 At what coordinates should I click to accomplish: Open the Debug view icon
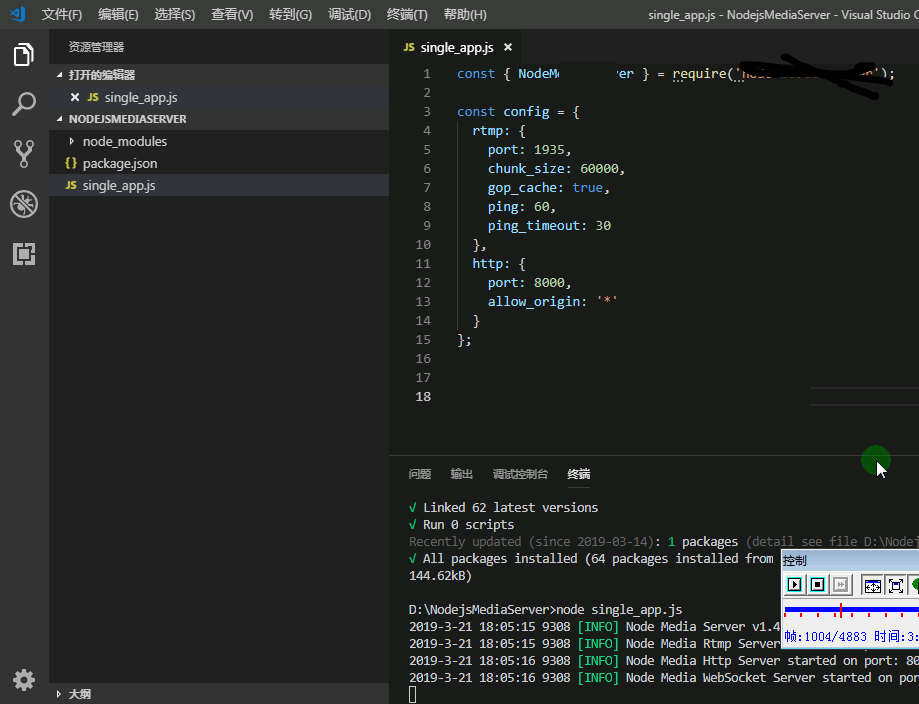23,204
